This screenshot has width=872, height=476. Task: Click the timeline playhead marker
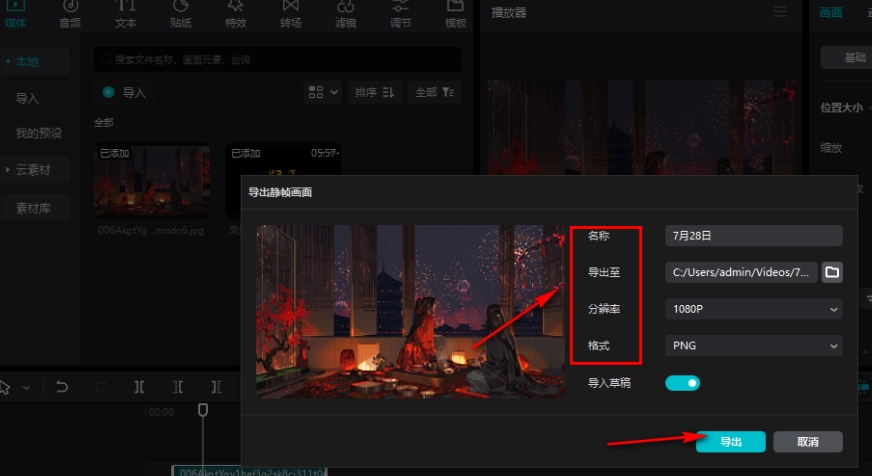coord(203,410)
